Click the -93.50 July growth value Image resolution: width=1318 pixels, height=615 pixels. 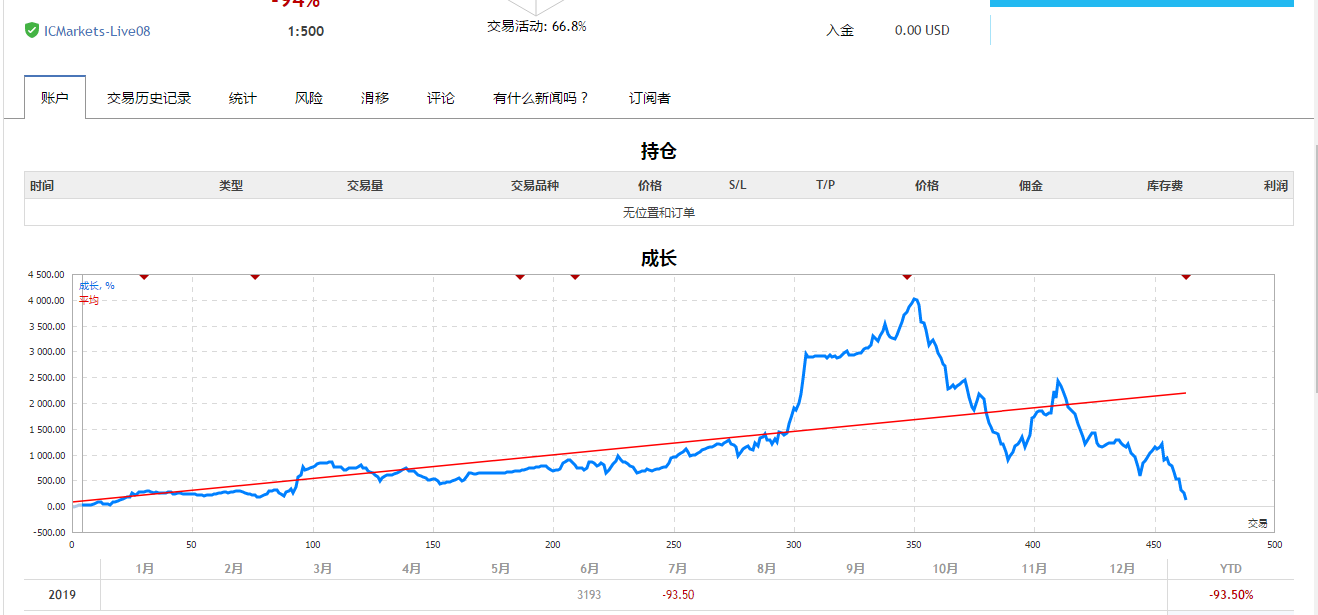[x=678, y=595]
